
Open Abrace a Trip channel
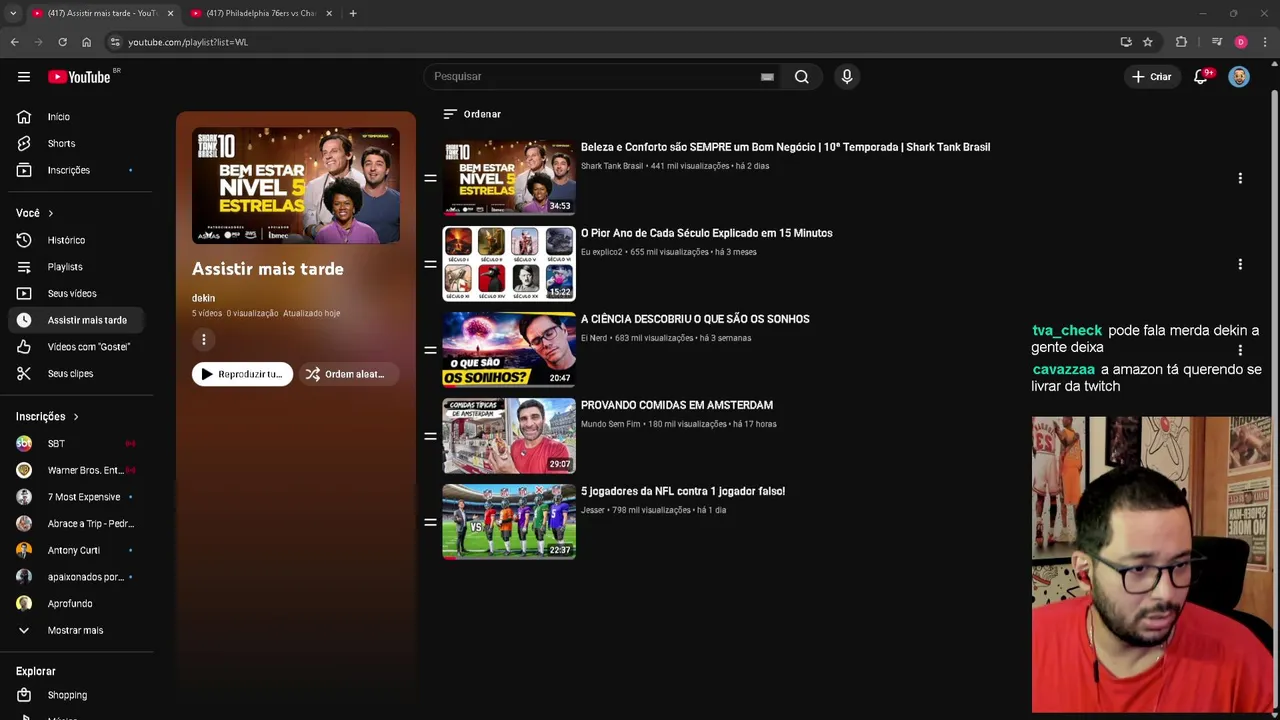click(77, 524)
